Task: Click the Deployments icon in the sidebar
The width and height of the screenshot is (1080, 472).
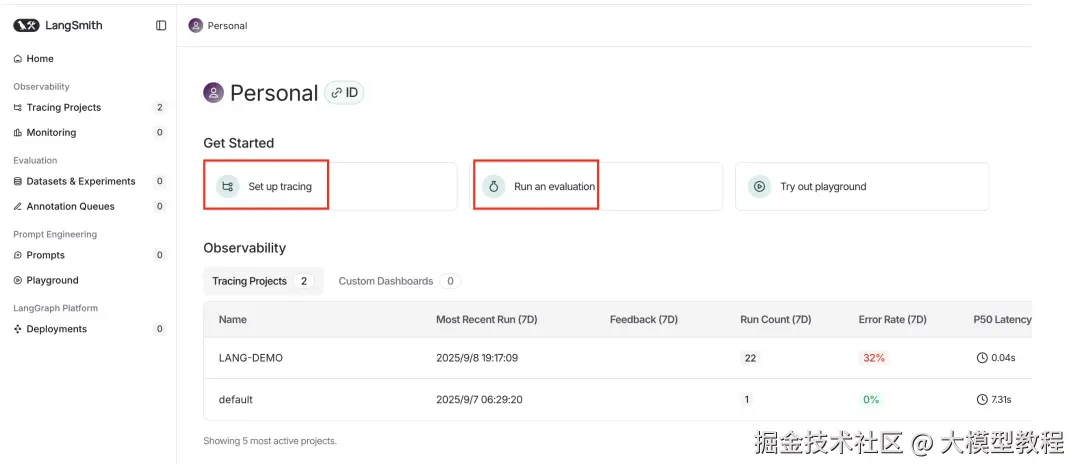Action: (18, 329)
